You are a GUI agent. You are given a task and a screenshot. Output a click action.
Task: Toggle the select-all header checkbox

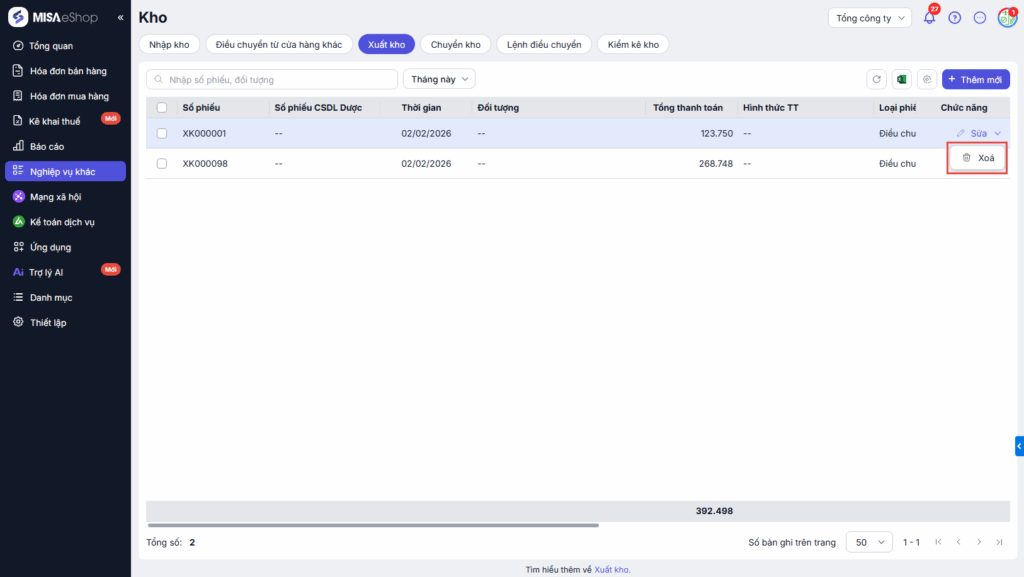(162, 108)
